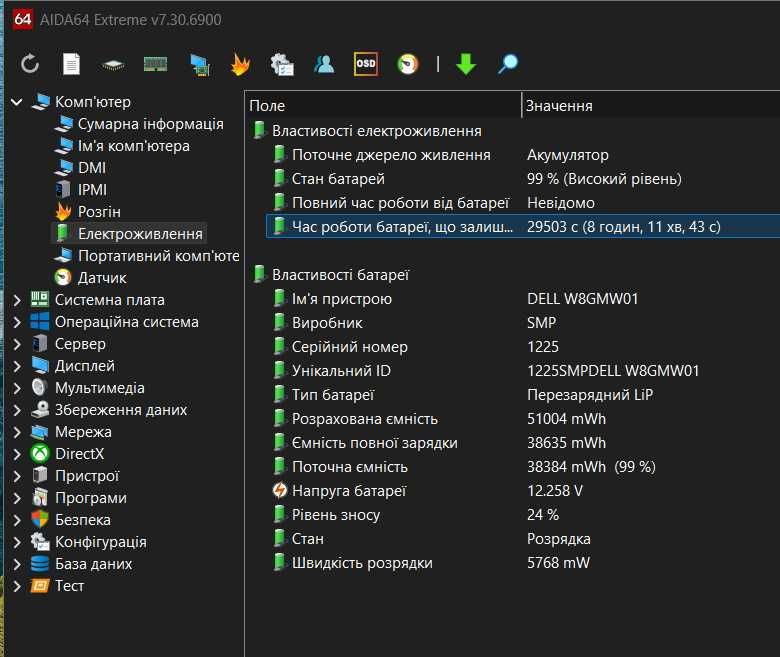780x657 pixels.
Task: Open the sensor gauge toolbar icon
Action: [408, 64]
